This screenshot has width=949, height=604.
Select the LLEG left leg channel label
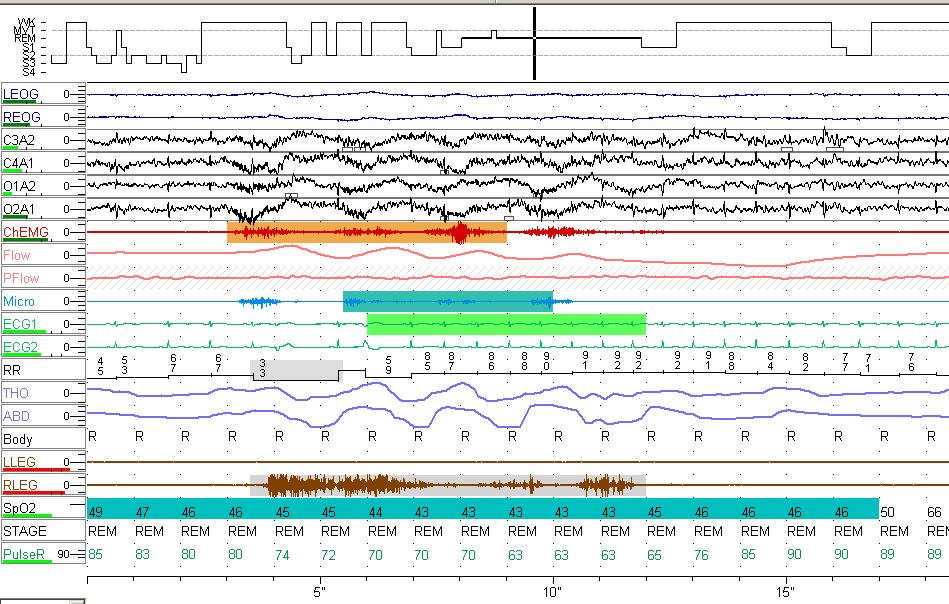pos(19,462)
